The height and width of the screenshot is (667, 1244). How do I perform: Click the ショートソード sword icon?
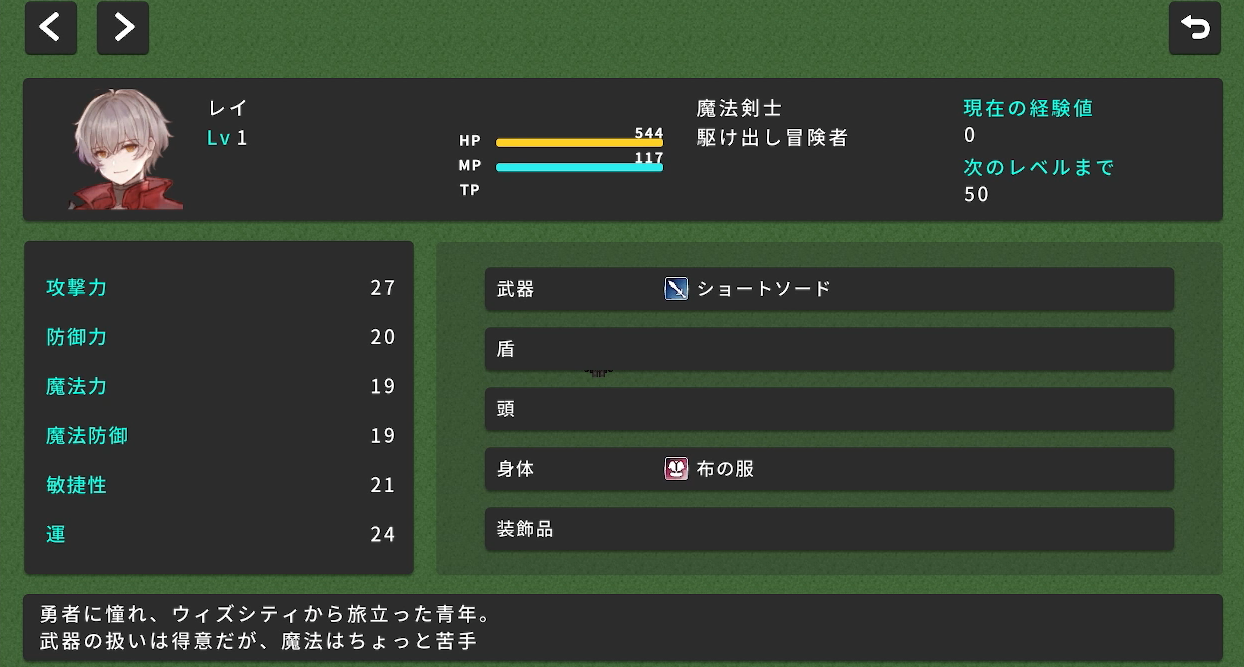pos(677,289)
